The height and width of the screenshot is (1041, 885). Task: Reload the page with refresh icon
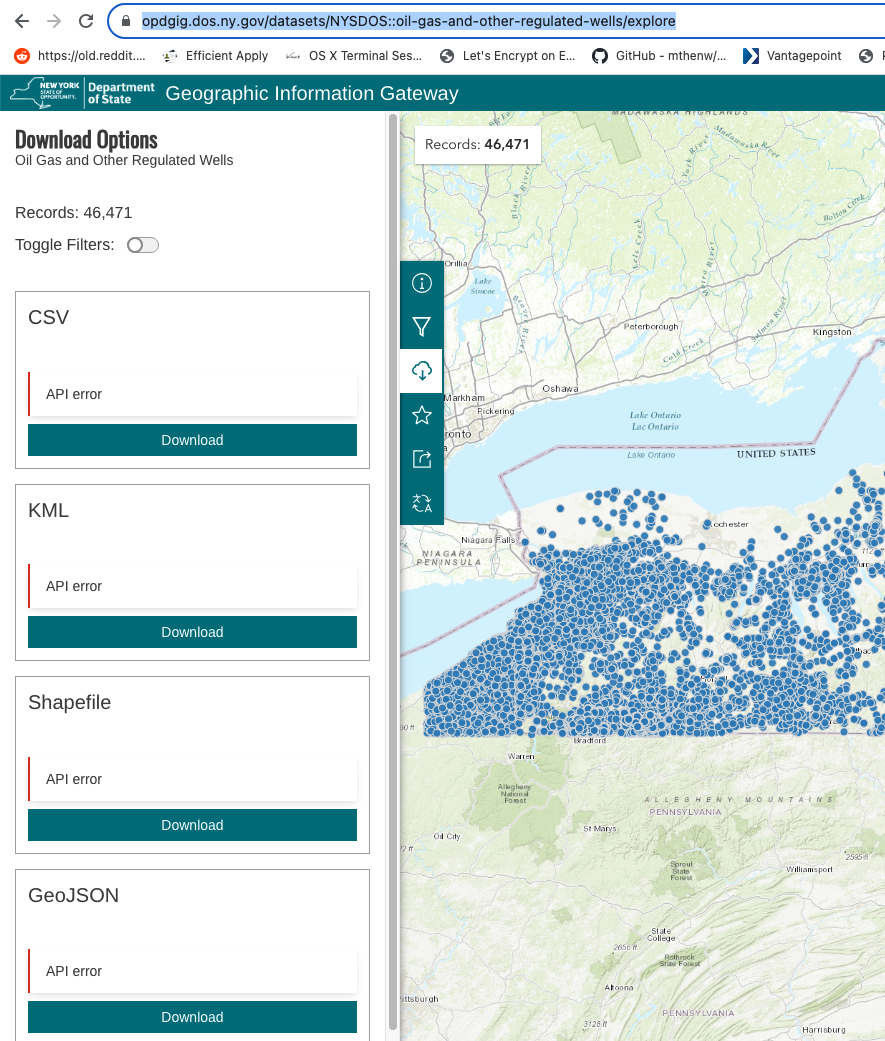pos(86,21)
